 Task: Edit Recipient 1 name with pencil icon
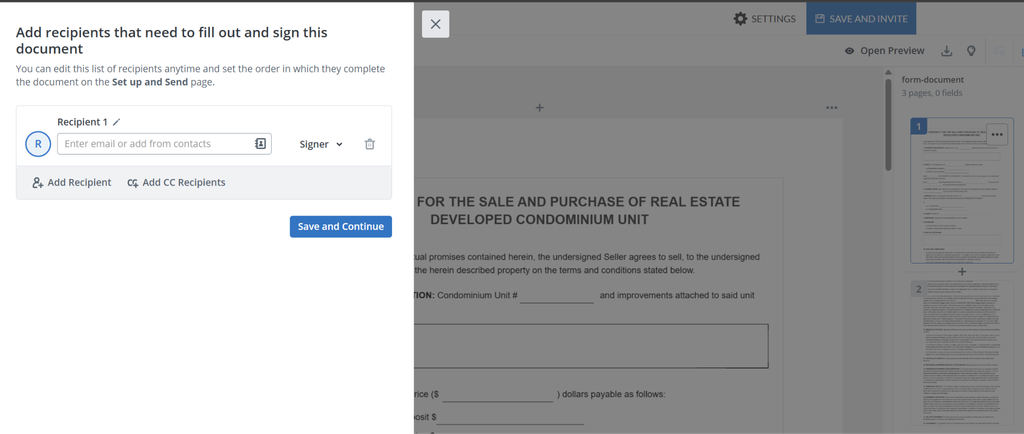(x=117, y=122)
